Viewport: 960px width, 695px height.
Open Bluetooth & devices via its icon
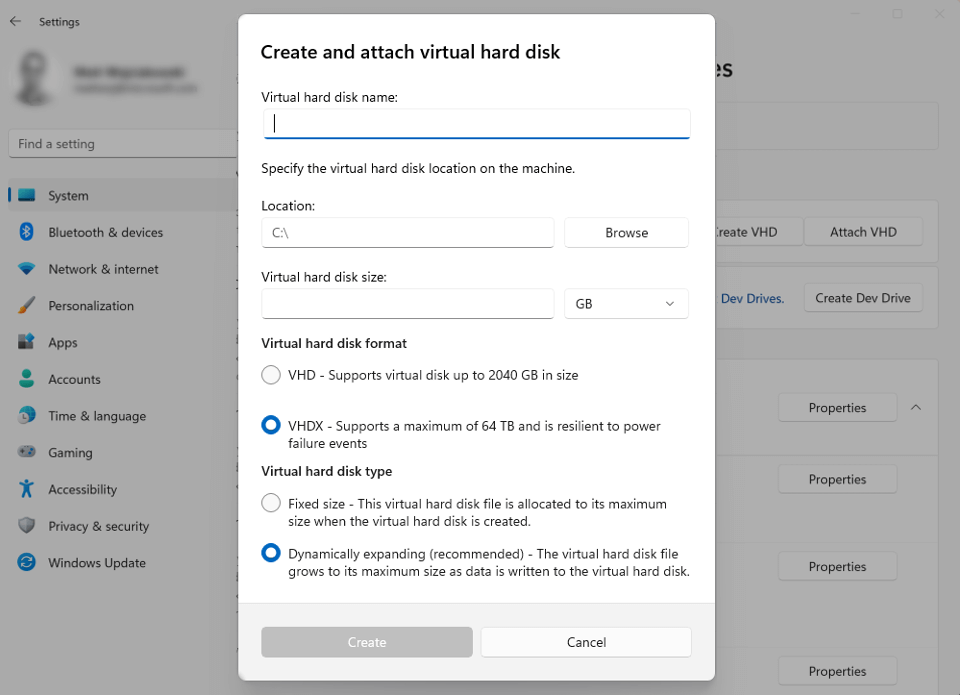point(27,232)
